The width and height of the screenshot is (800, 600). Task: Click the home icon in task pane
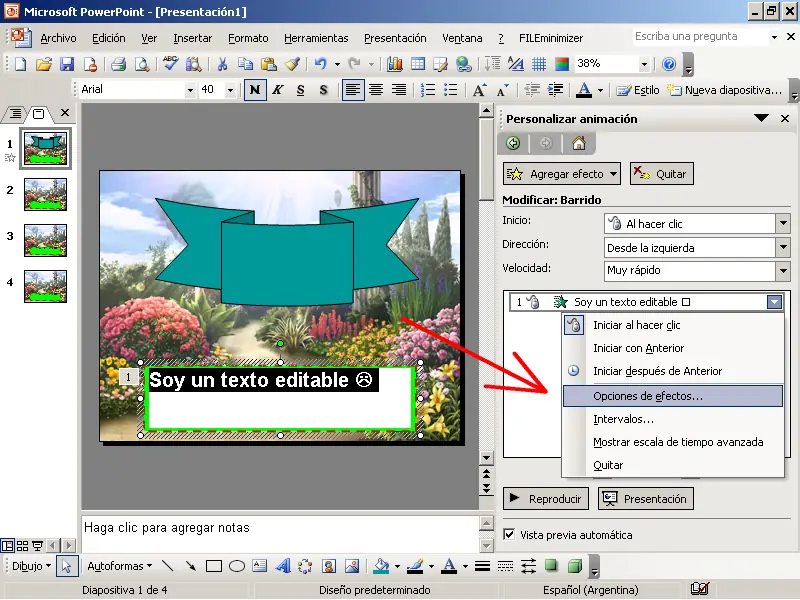point(578,143)
